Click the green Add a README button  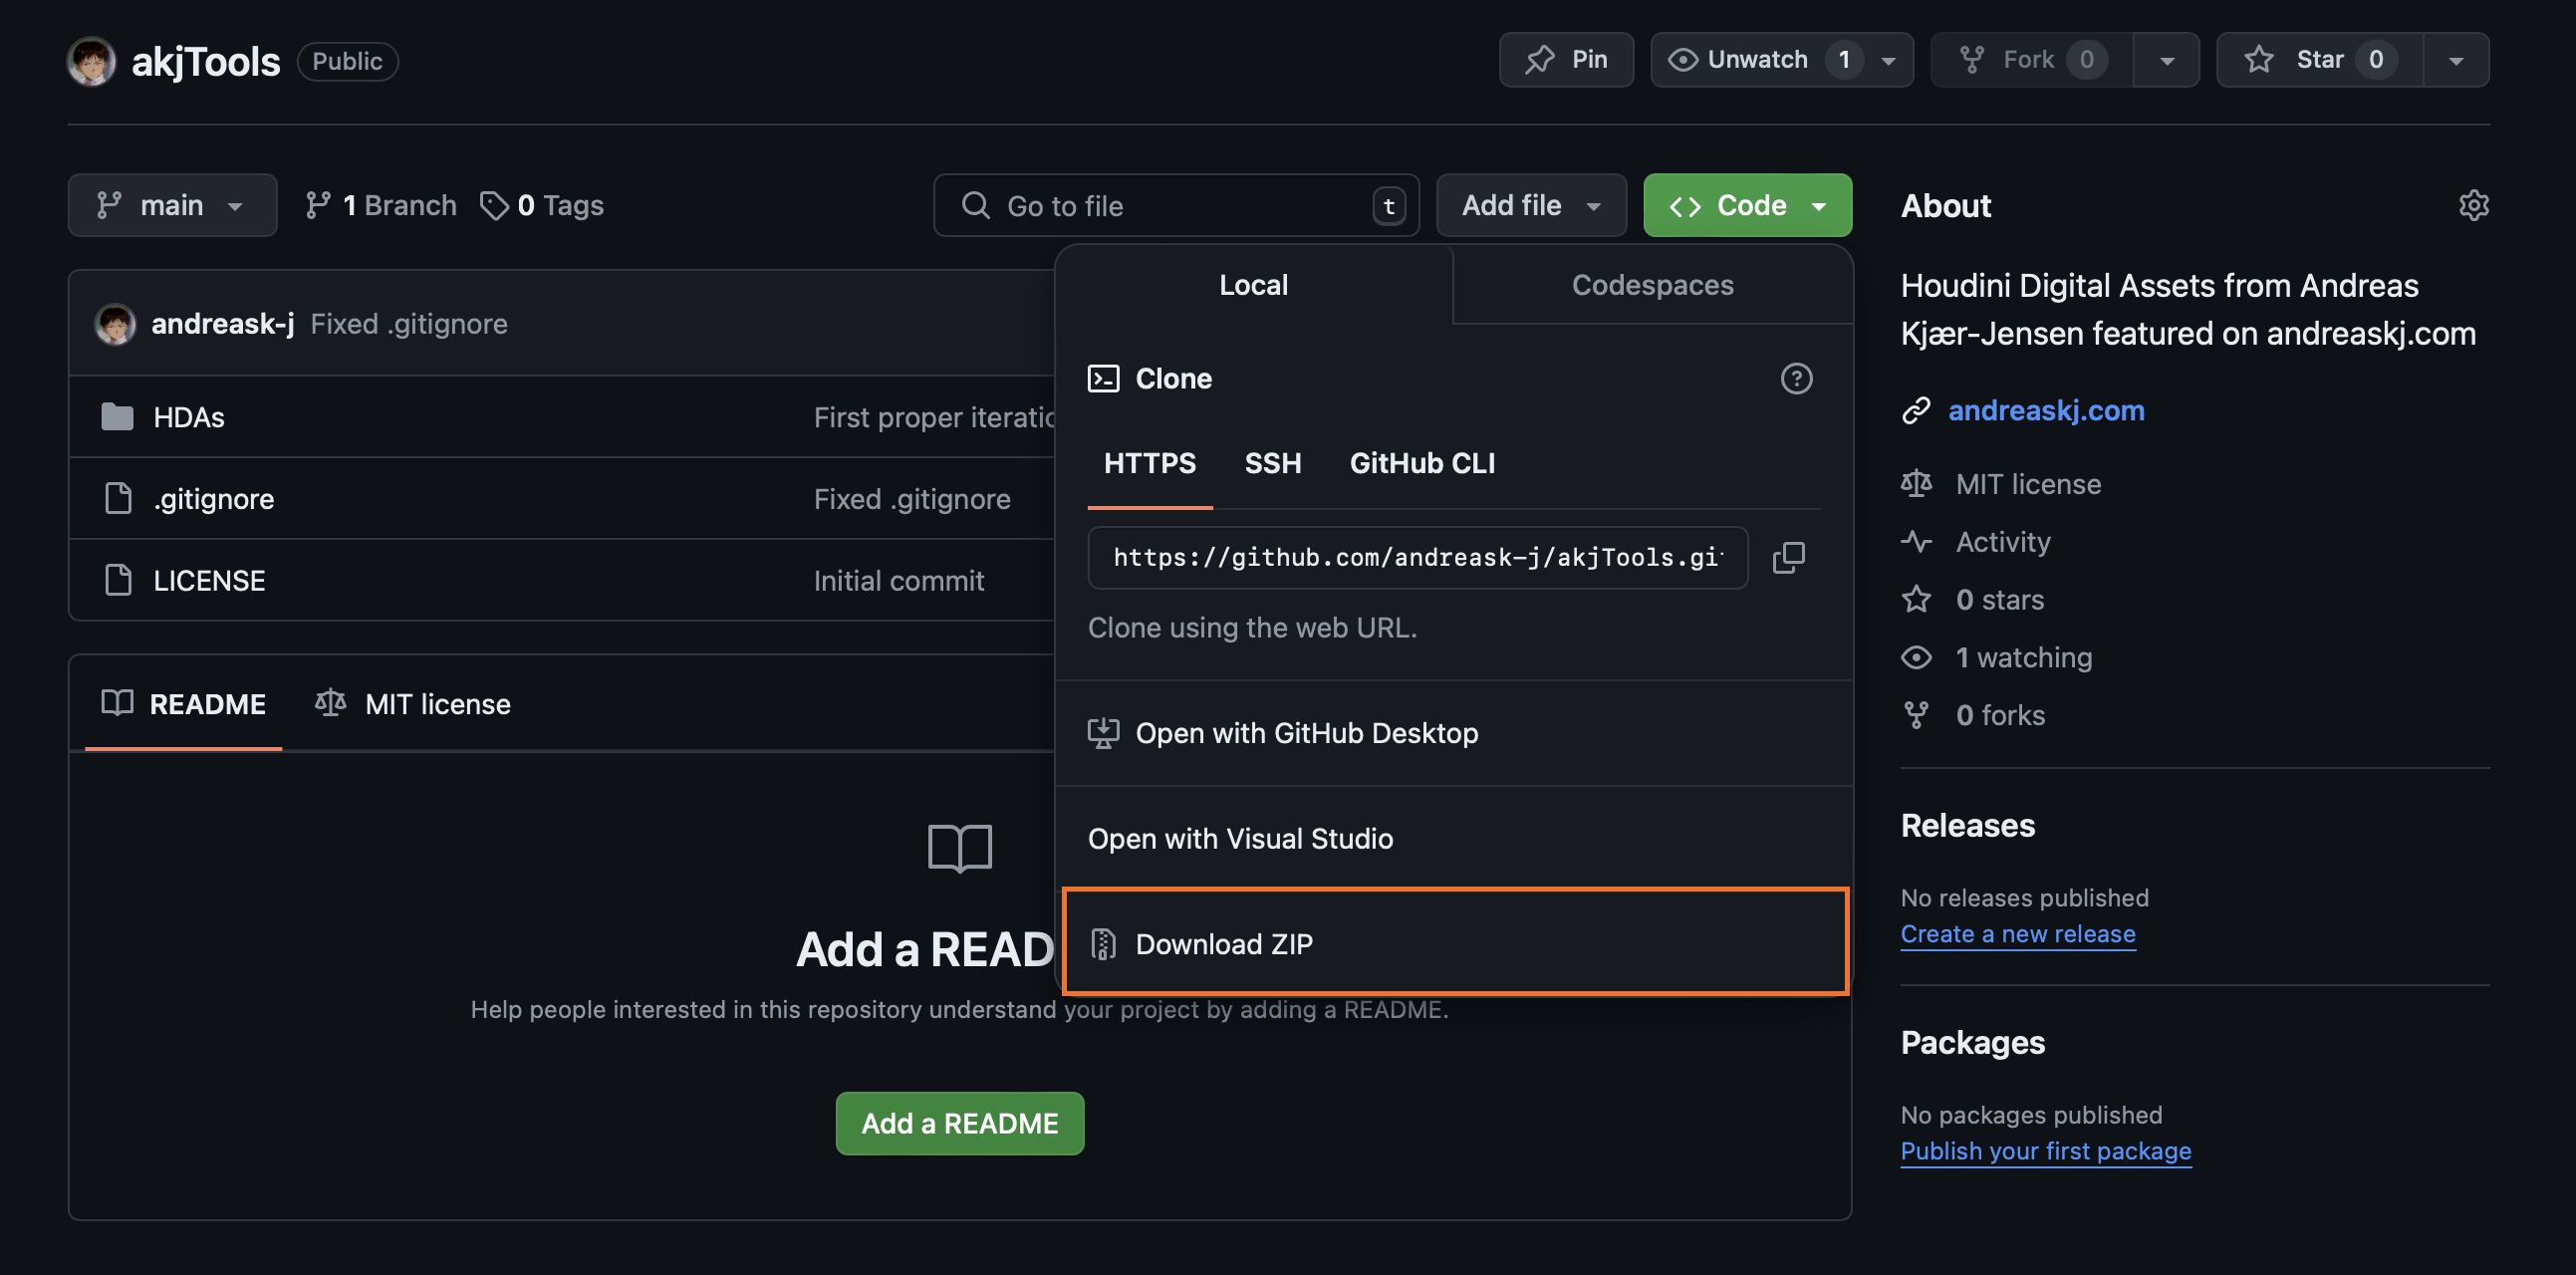(959, 1123)
